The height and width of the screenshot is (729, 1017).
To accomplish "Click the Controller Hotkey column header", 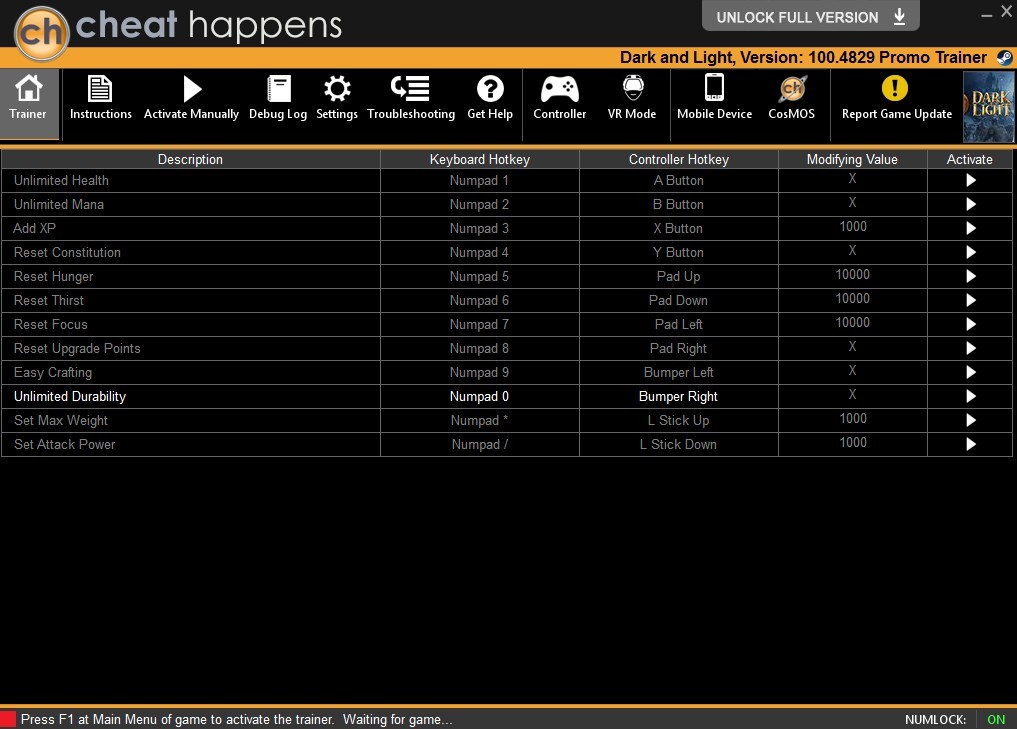I will (678, 159).
